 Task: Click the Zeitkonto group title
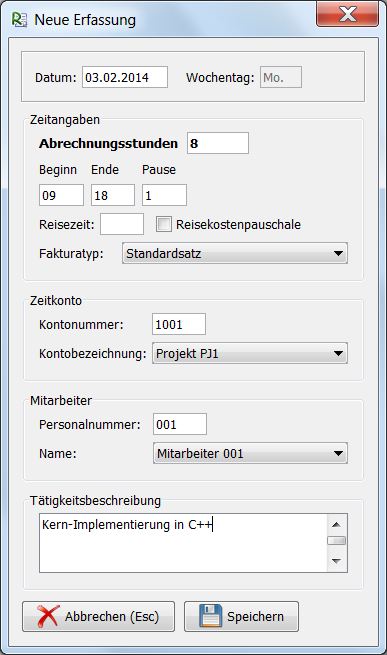click(x=56, y=301)
